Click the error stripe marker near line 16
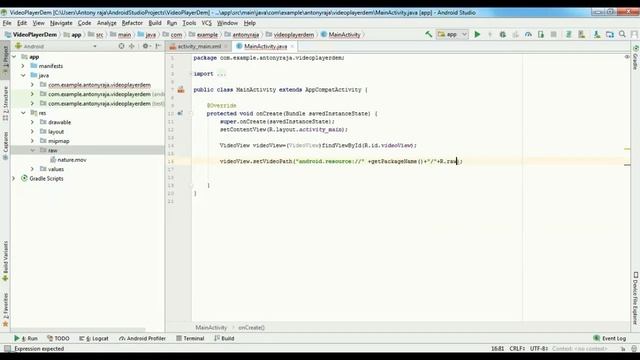The image size is (640, 360). pyautogui.click(x=627, y=164)
